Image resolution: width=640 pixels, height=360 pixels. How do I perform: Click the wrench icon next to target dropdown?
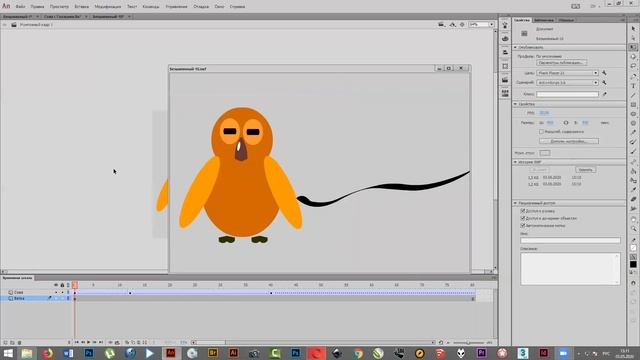(604, 73)
